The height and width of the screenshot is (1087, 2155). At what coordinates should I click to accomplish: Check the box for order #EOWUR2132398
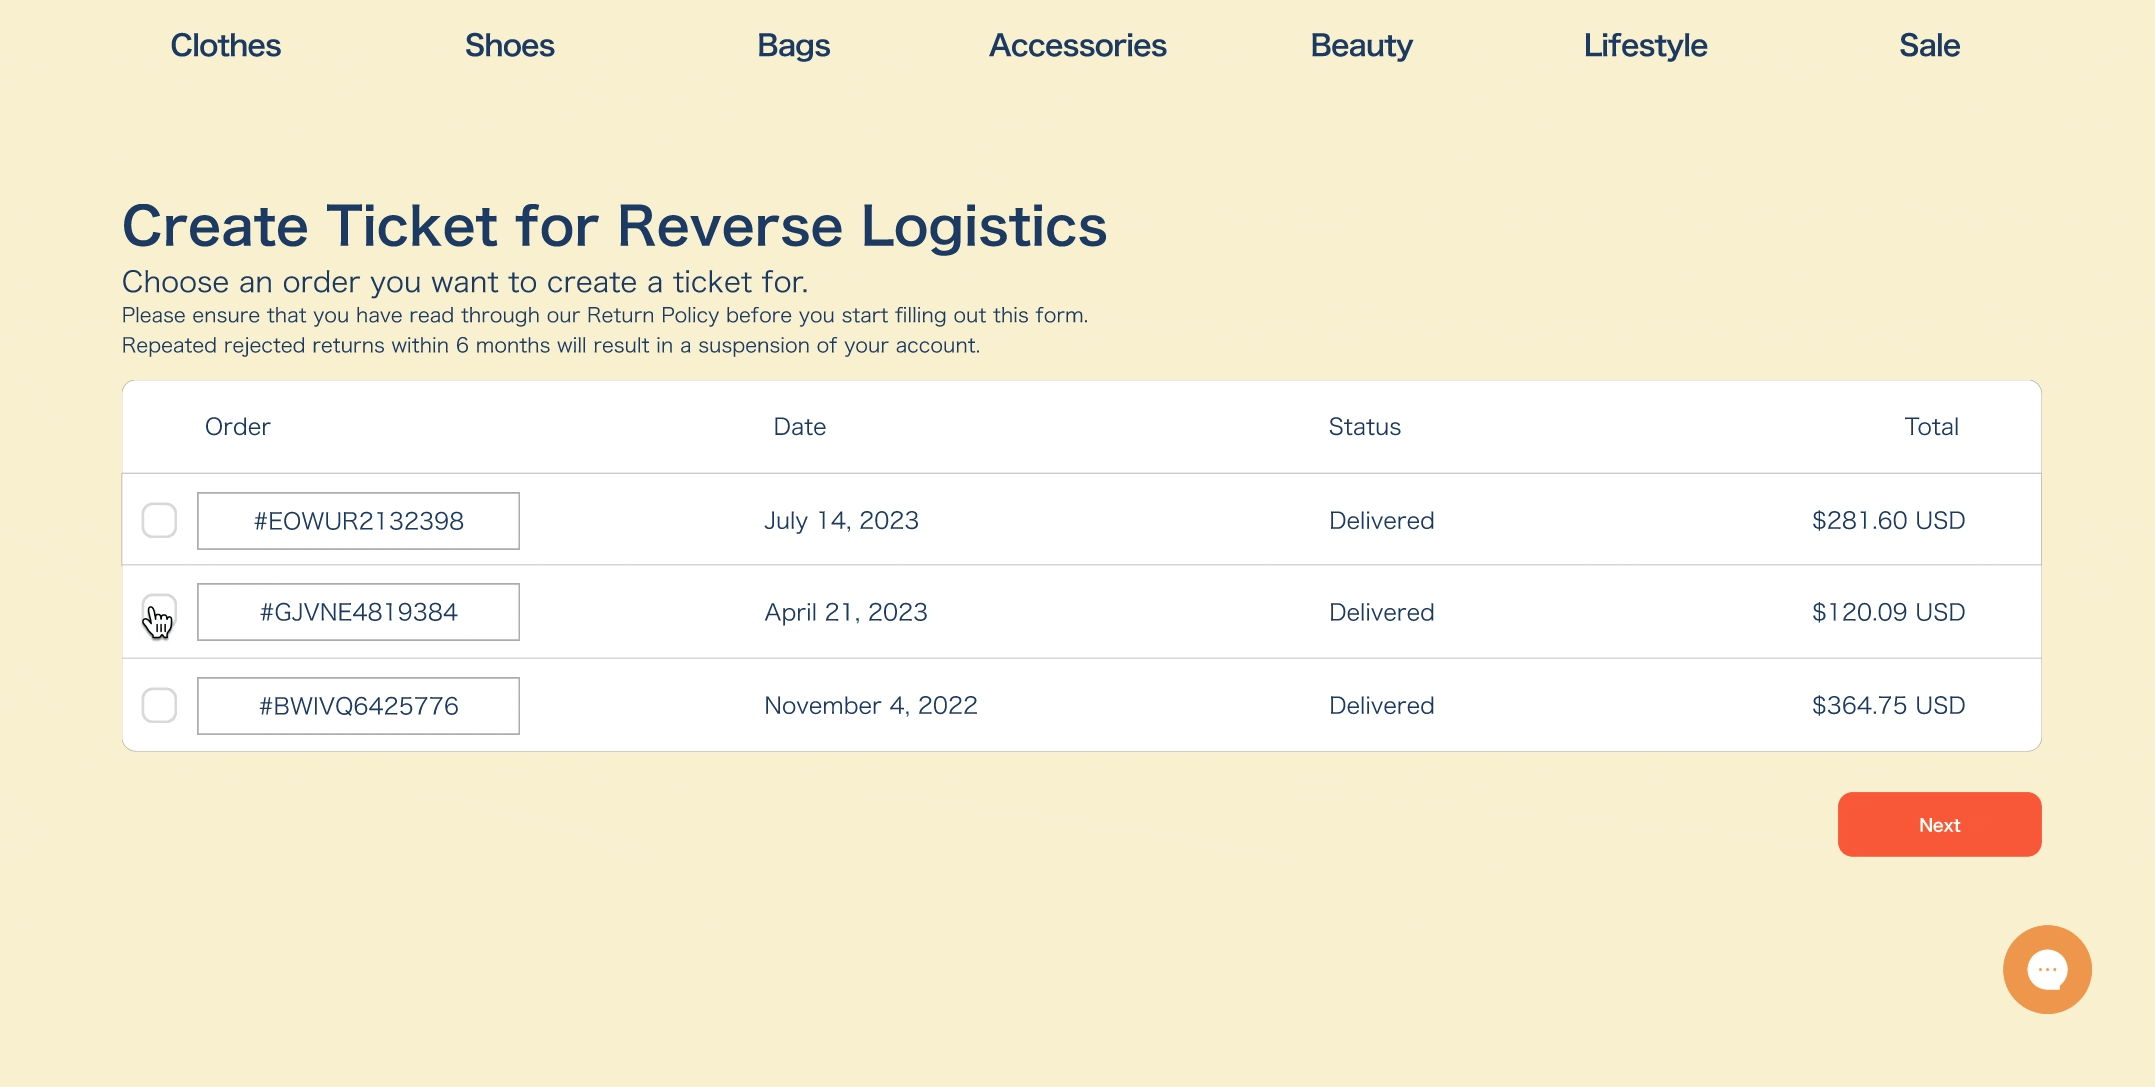159,520
